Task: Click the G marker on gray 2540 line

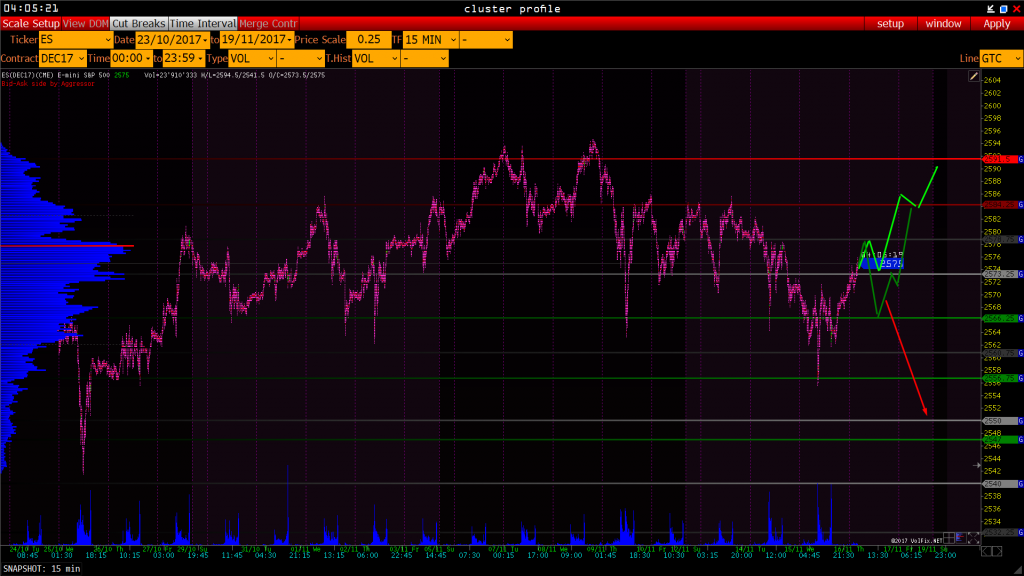Action: pos(1020,483)
